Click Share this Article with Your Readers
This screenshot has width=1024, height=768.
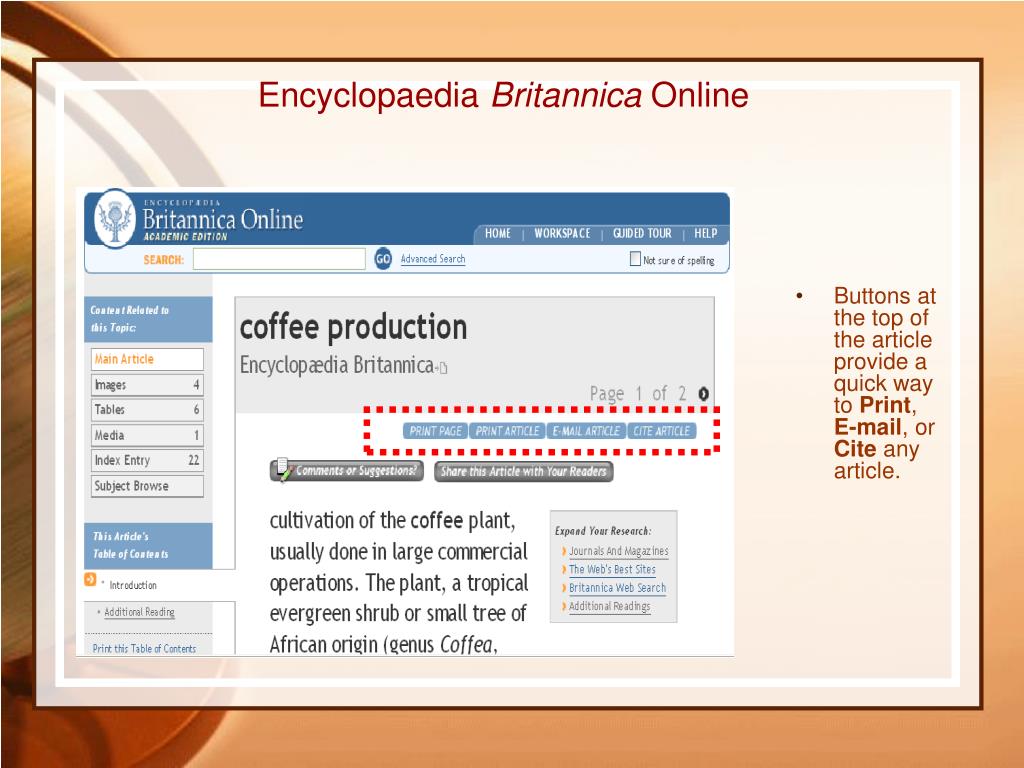point(524,472)
